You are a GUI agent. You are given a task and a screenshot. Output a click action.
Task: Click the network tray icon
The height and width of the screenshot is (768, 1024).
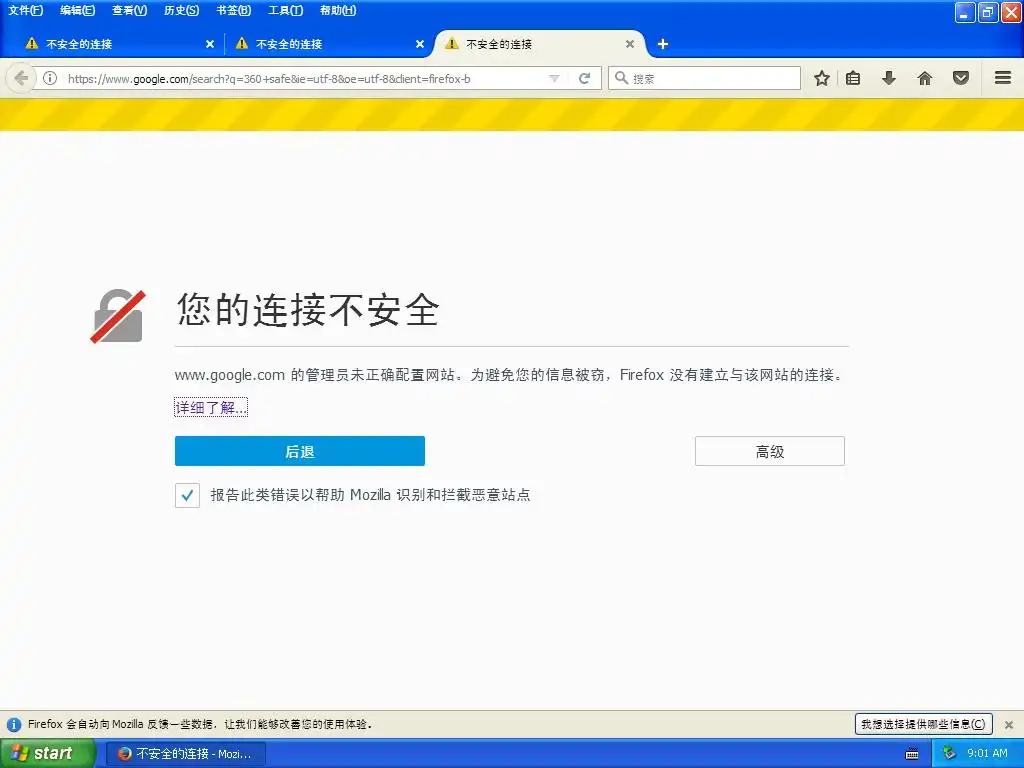[x=949, y=753]
